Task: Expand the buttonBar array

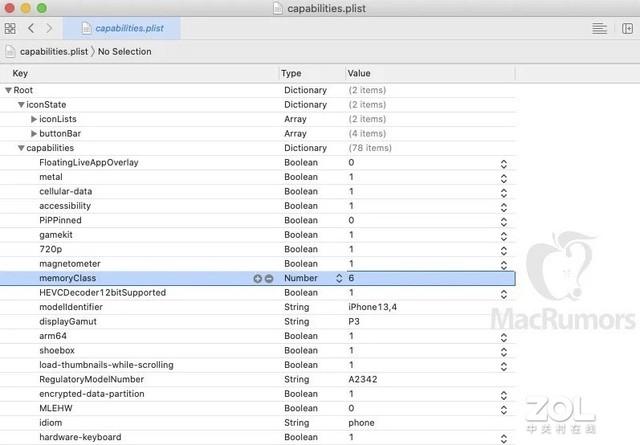Action: [x=34, y=134]
